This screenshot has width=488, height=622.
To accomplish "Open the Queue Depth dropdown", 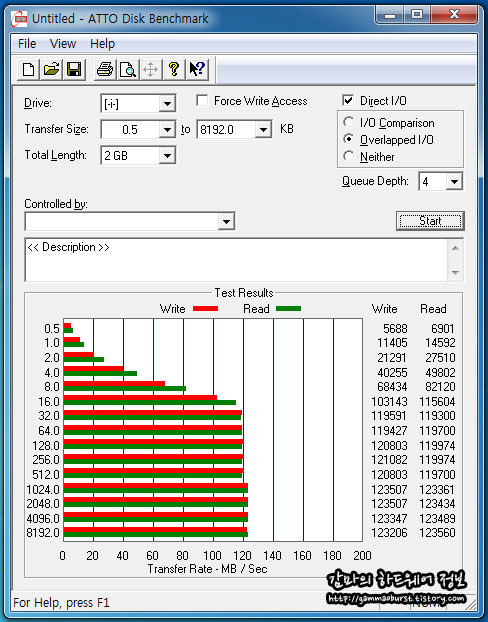I will (x=454, y=182).
